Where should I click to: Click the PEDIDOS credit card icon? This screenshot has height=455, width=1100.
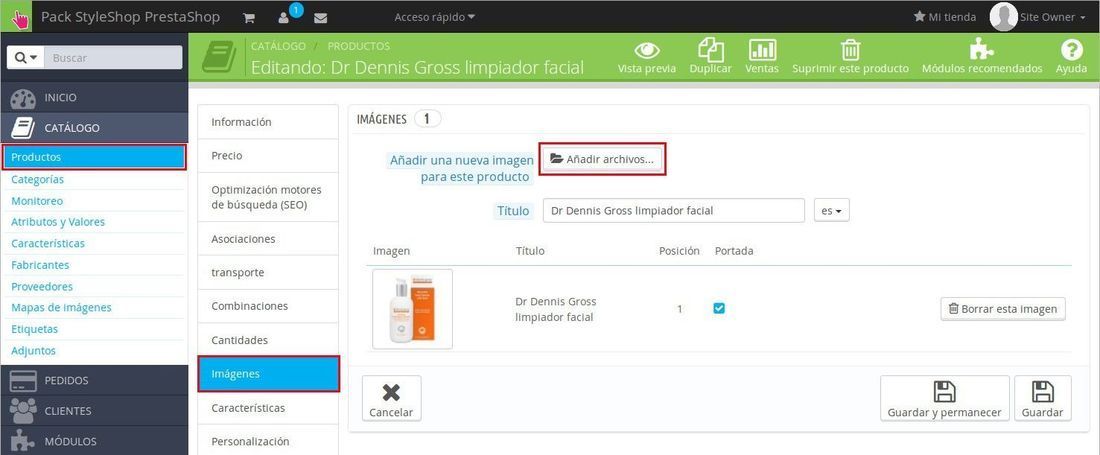click(x=23, y=381)
